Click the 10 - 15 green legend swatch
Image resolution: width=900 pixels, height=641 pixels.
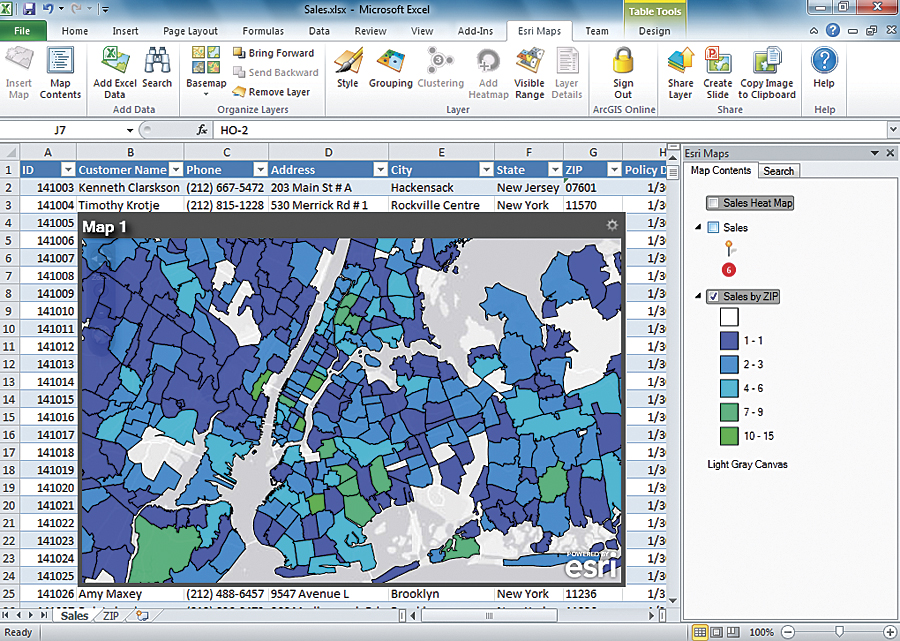click(729, 435)
